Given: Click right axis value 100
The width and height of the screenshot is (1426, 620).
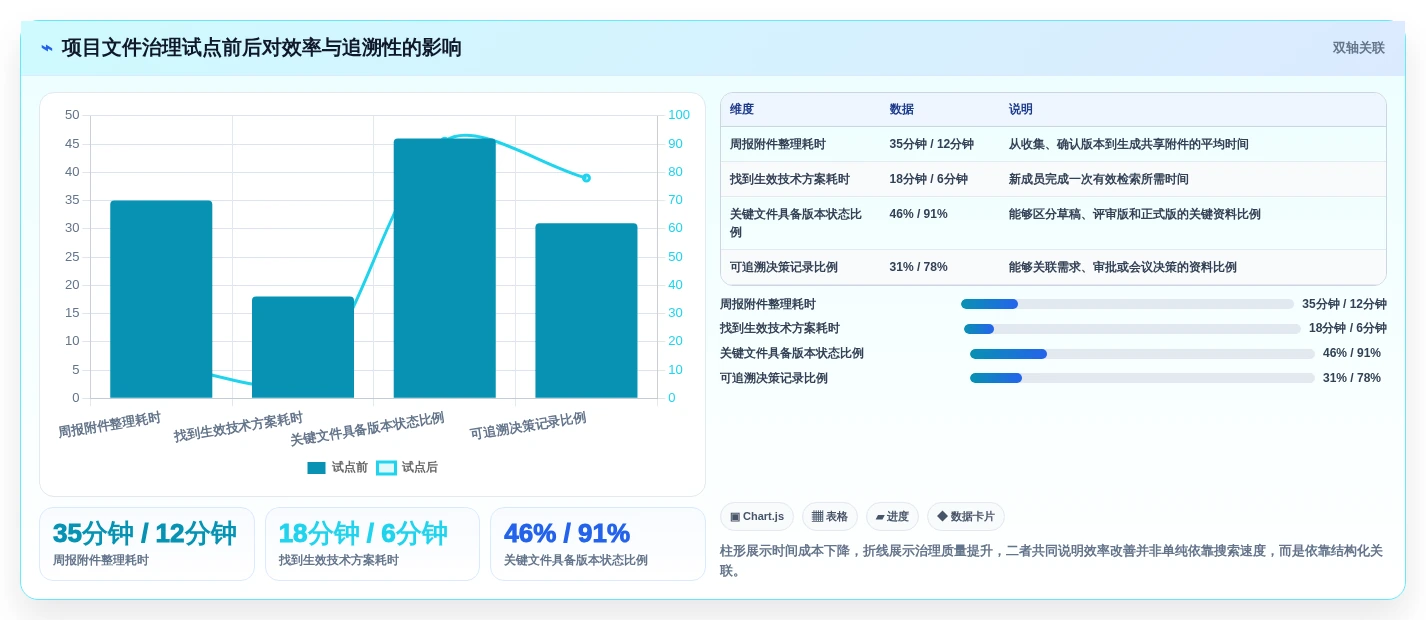Looking at the screenshot, I should coord(679,115).
